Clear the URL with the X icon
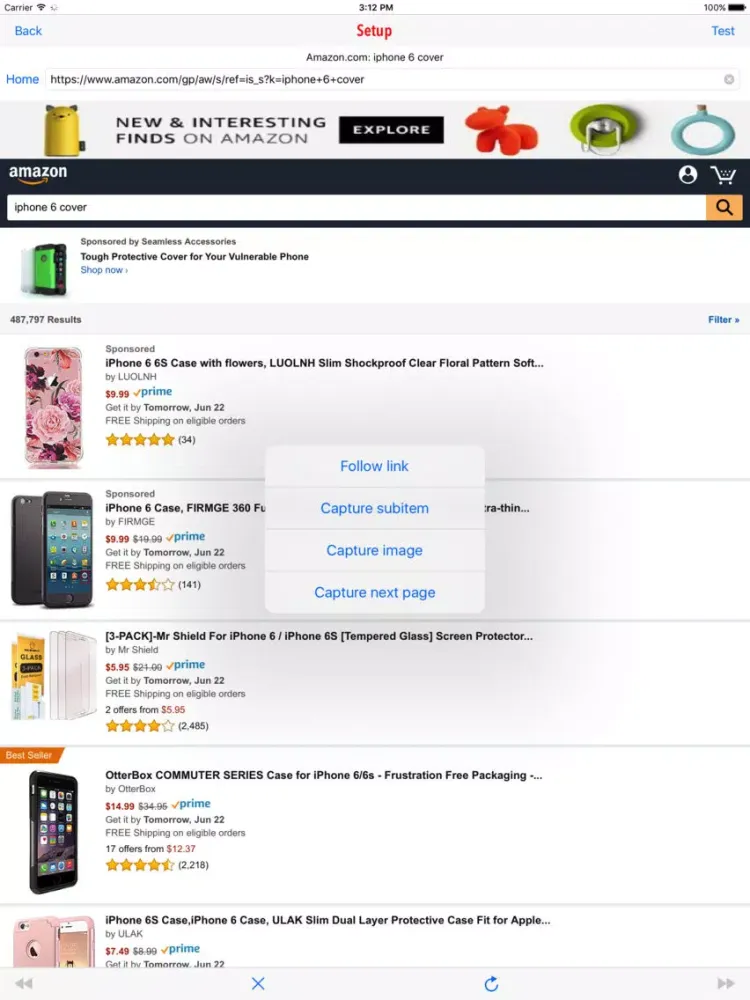 (x=729, y=80)
